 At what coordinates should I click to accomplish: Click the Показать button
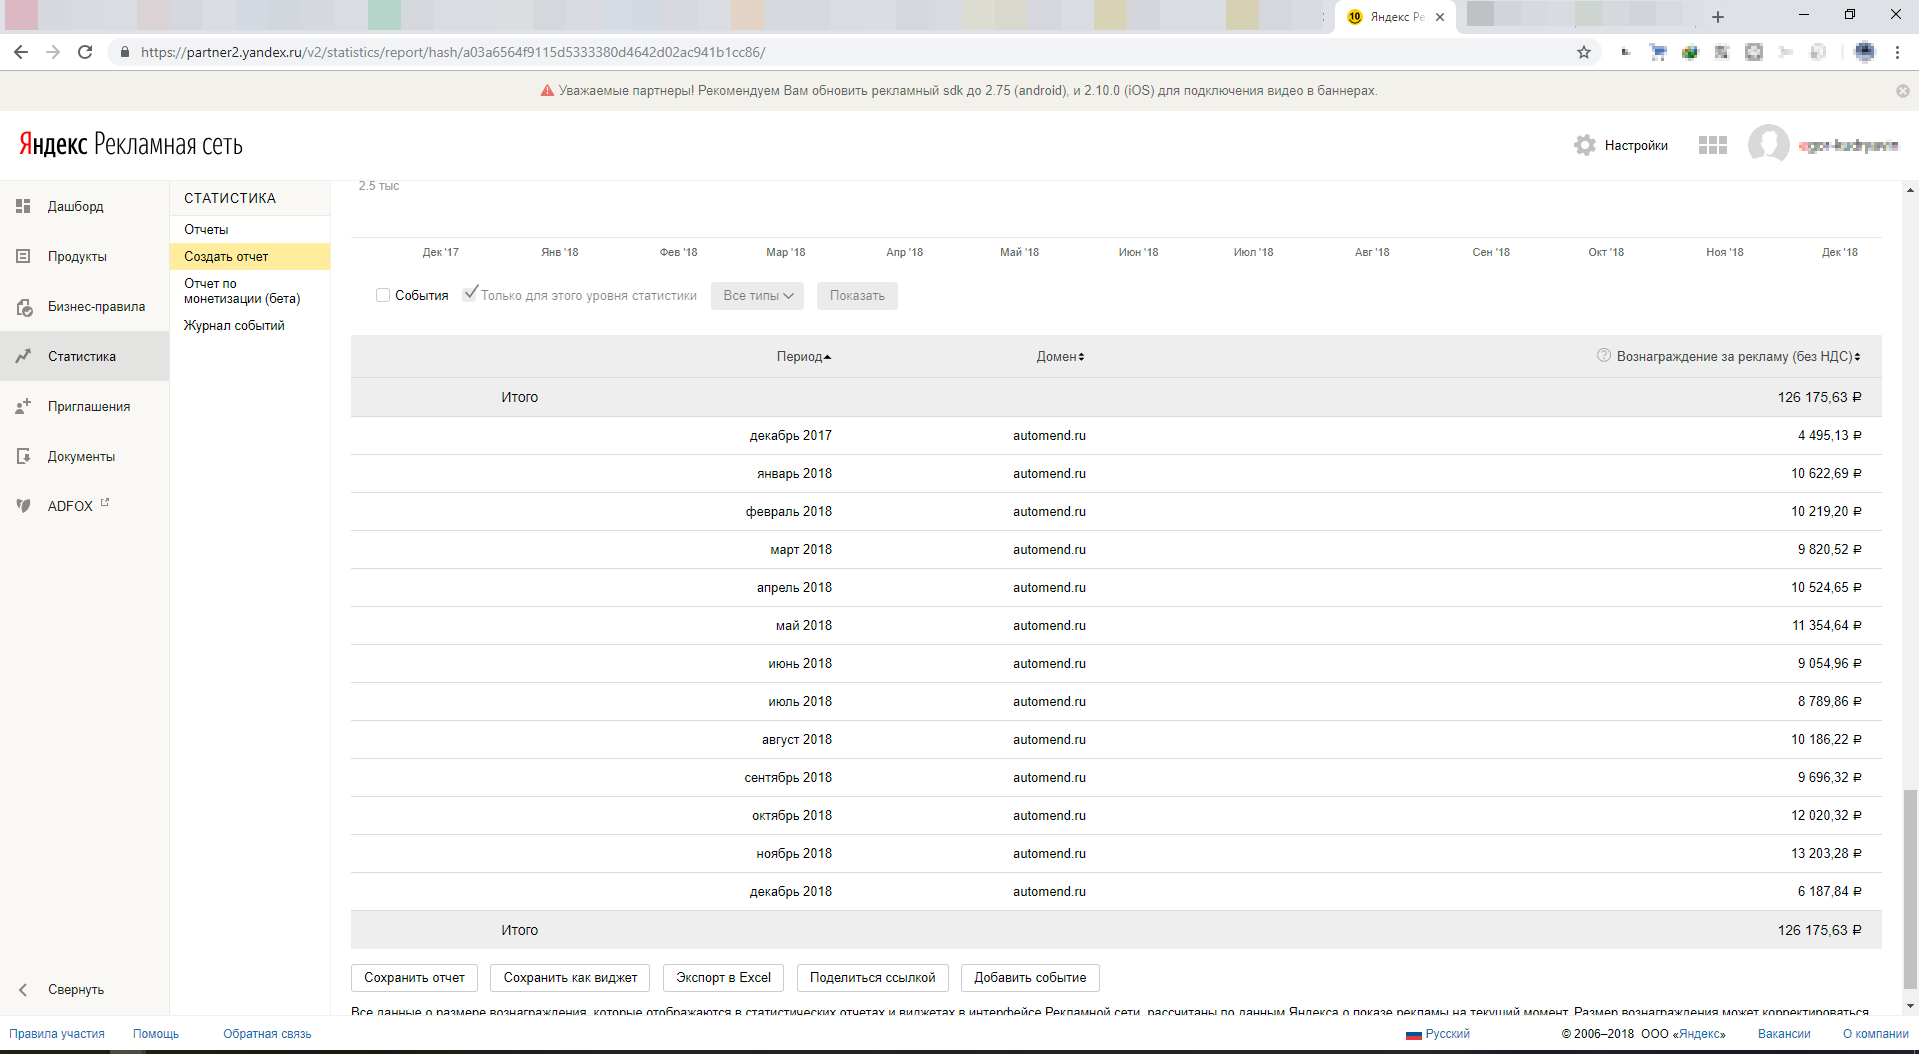click(857, 296)
